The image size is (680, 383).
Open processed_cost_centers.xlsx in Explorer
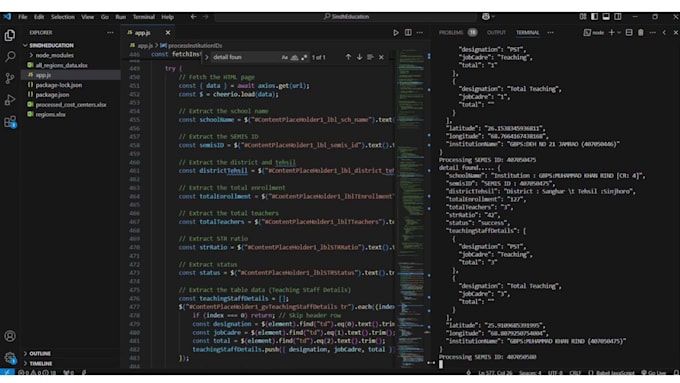71,105
